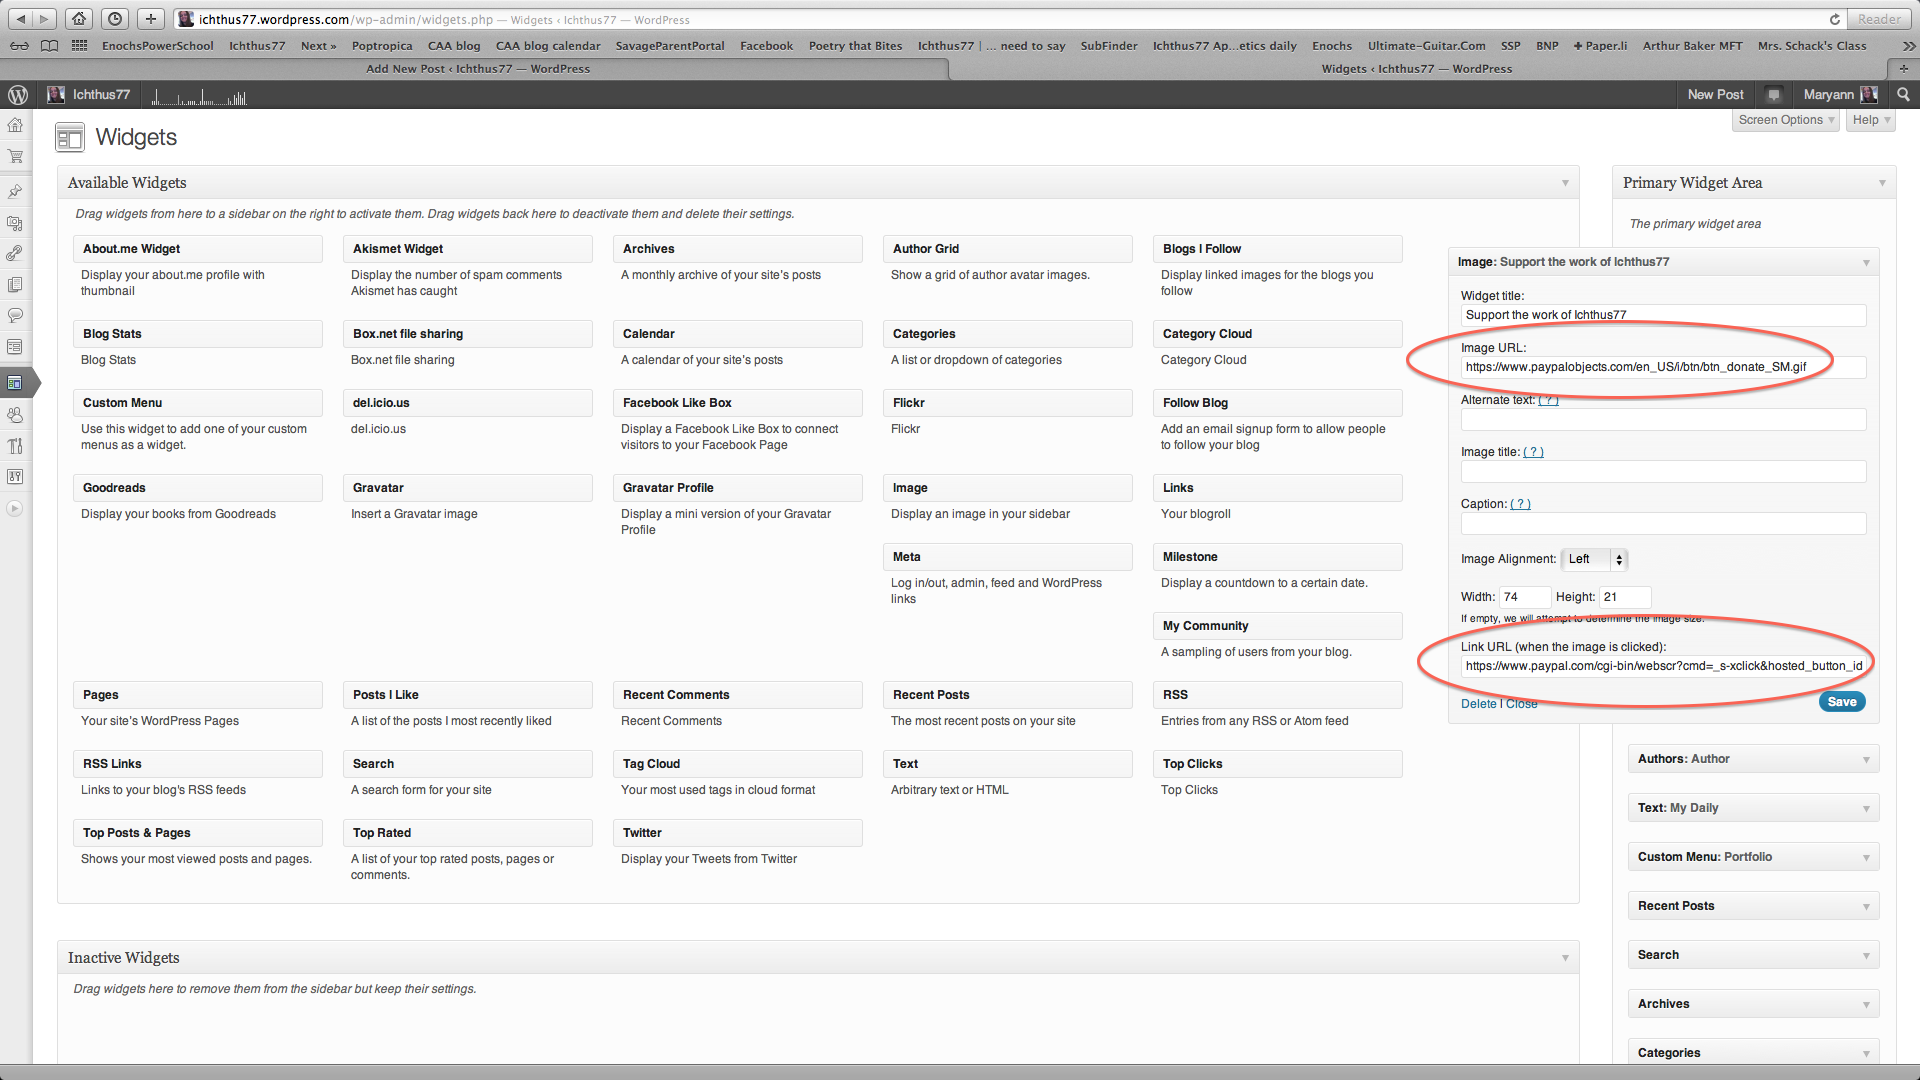Viewport: 1920px width, 1080px height.
Task: Switch to the Add New Post browser tab
Action: [478, 69]
